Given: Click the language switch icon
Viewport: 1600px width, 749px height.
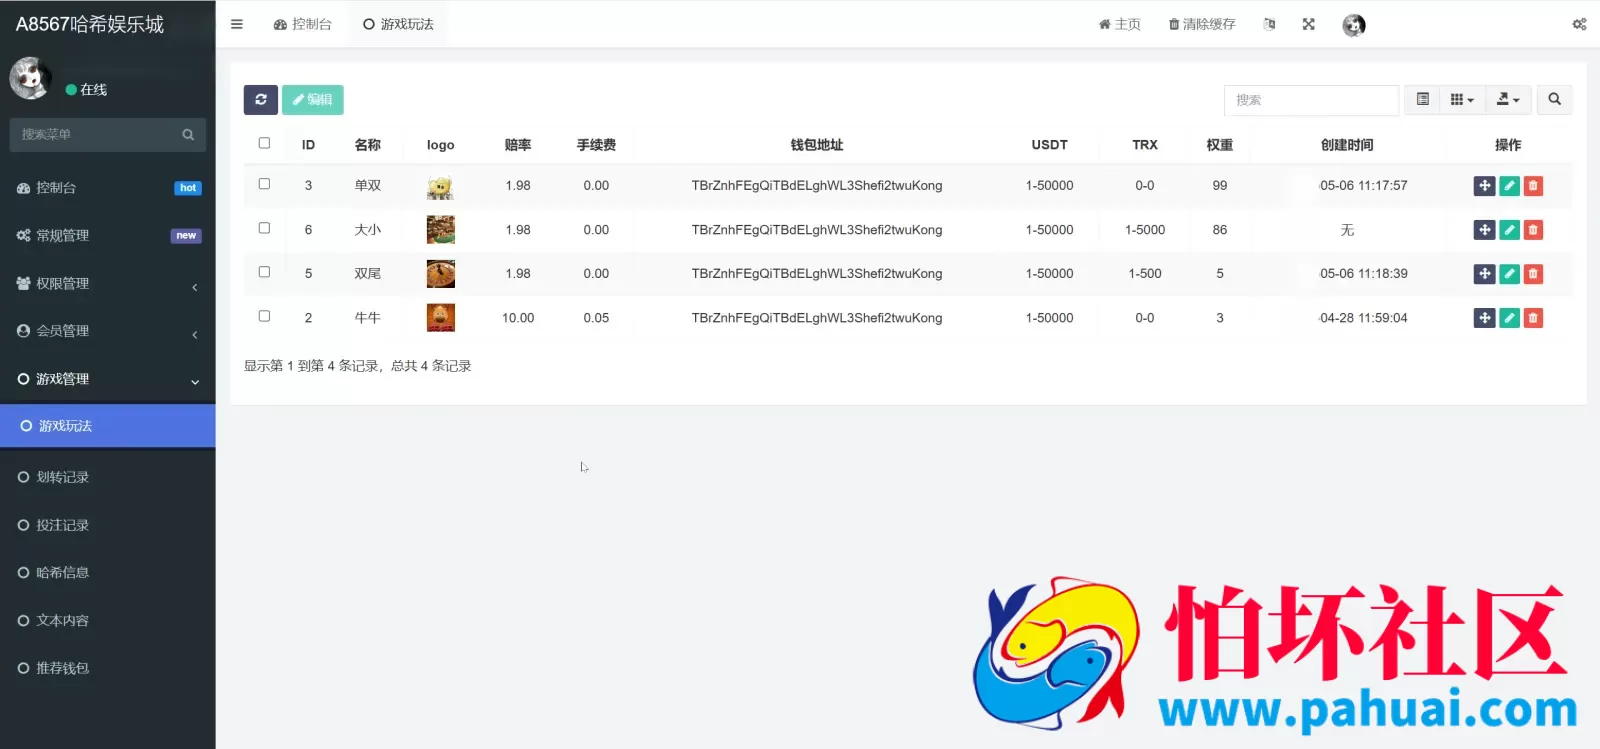Looking at the screenshot, I should pyautogui.click(x=1269, y=24).
